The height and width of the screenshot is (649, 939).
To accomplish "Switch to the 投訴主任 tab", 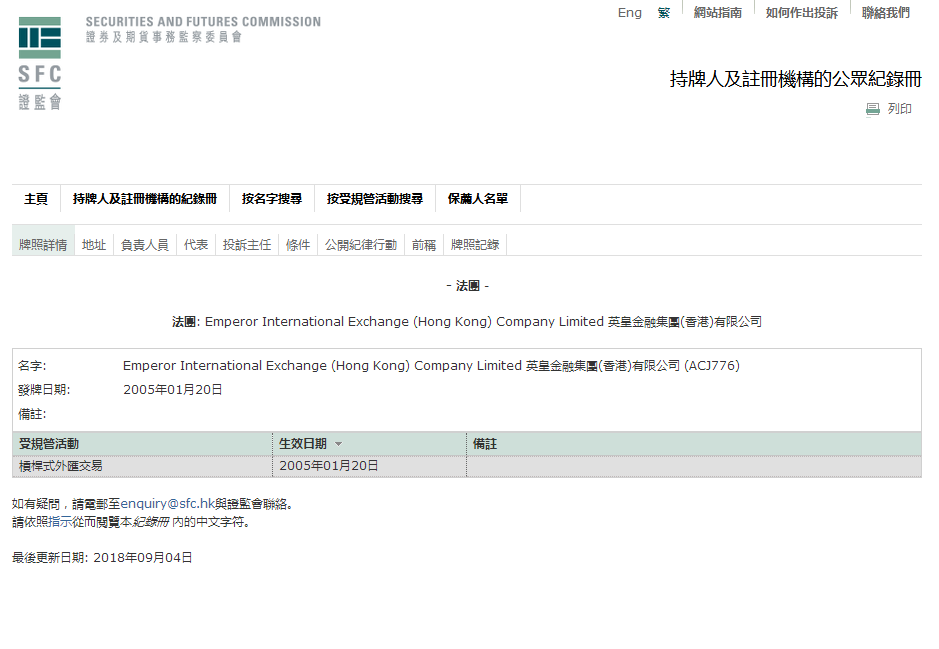I will [x=247, y=244].
